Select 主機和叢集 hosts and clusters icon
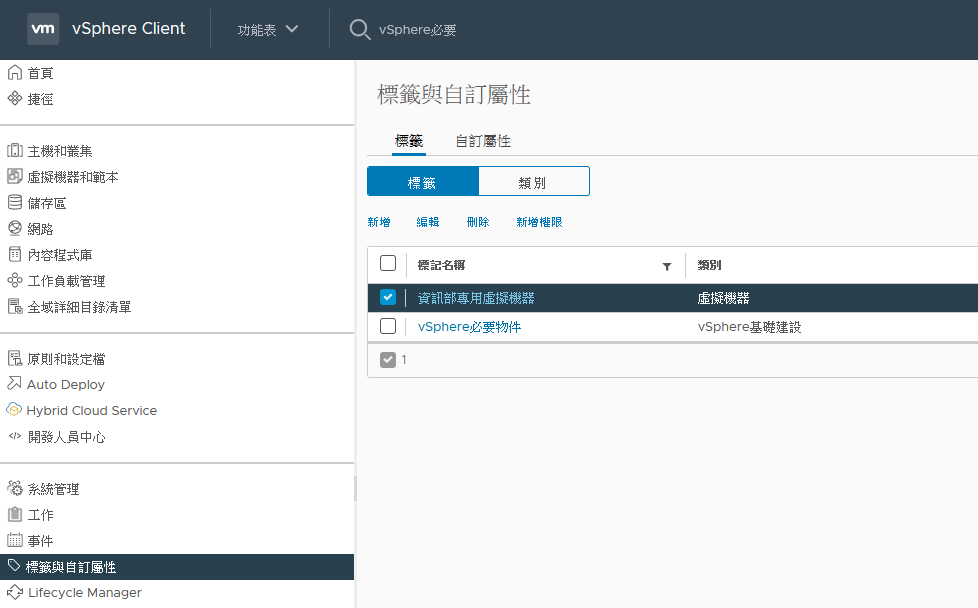 tap(14, 151)
